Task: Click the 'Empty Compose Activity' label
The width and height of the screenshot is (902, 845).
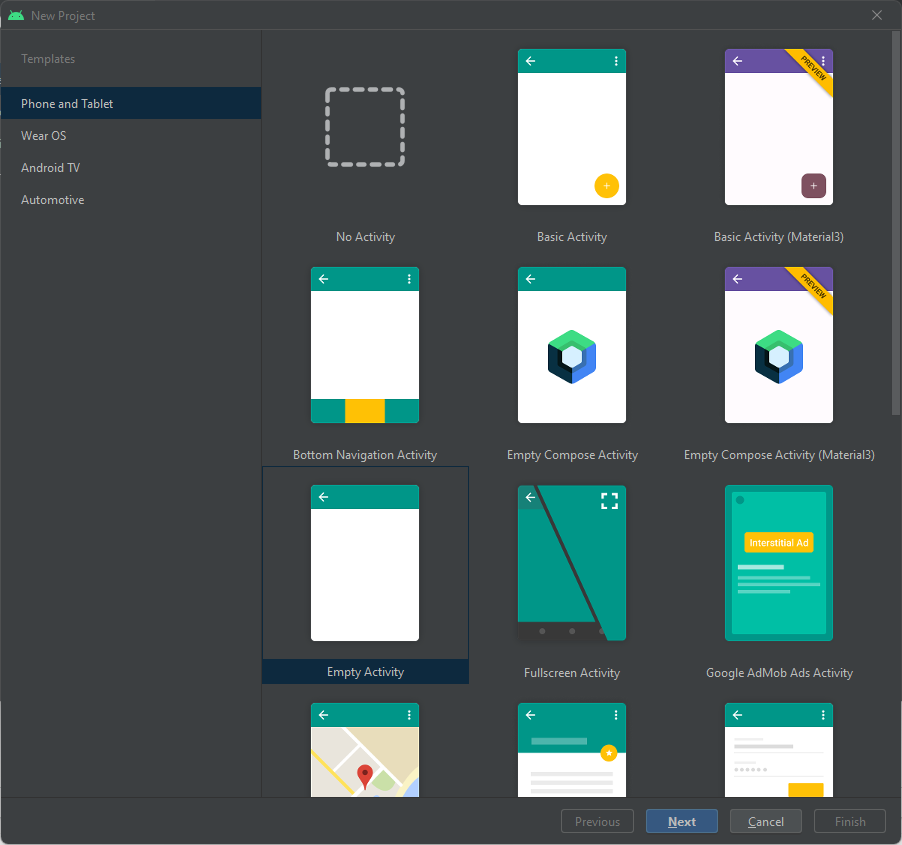Action: [572, 455]
